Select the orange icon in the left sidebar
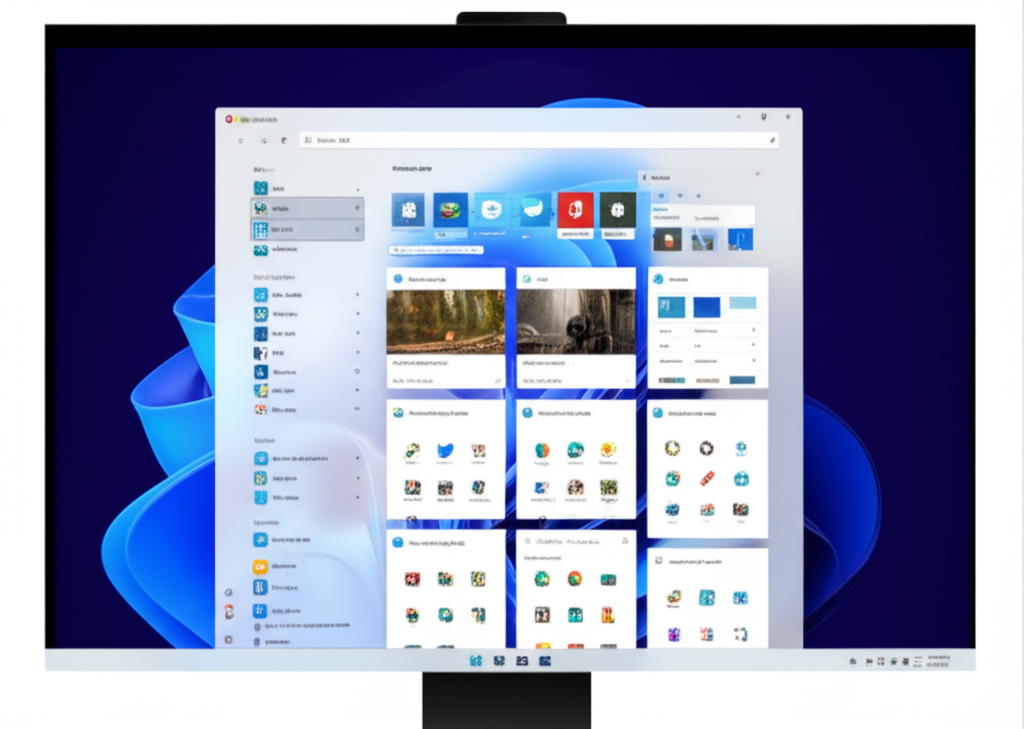The image size is (1024, 729). 260,566
